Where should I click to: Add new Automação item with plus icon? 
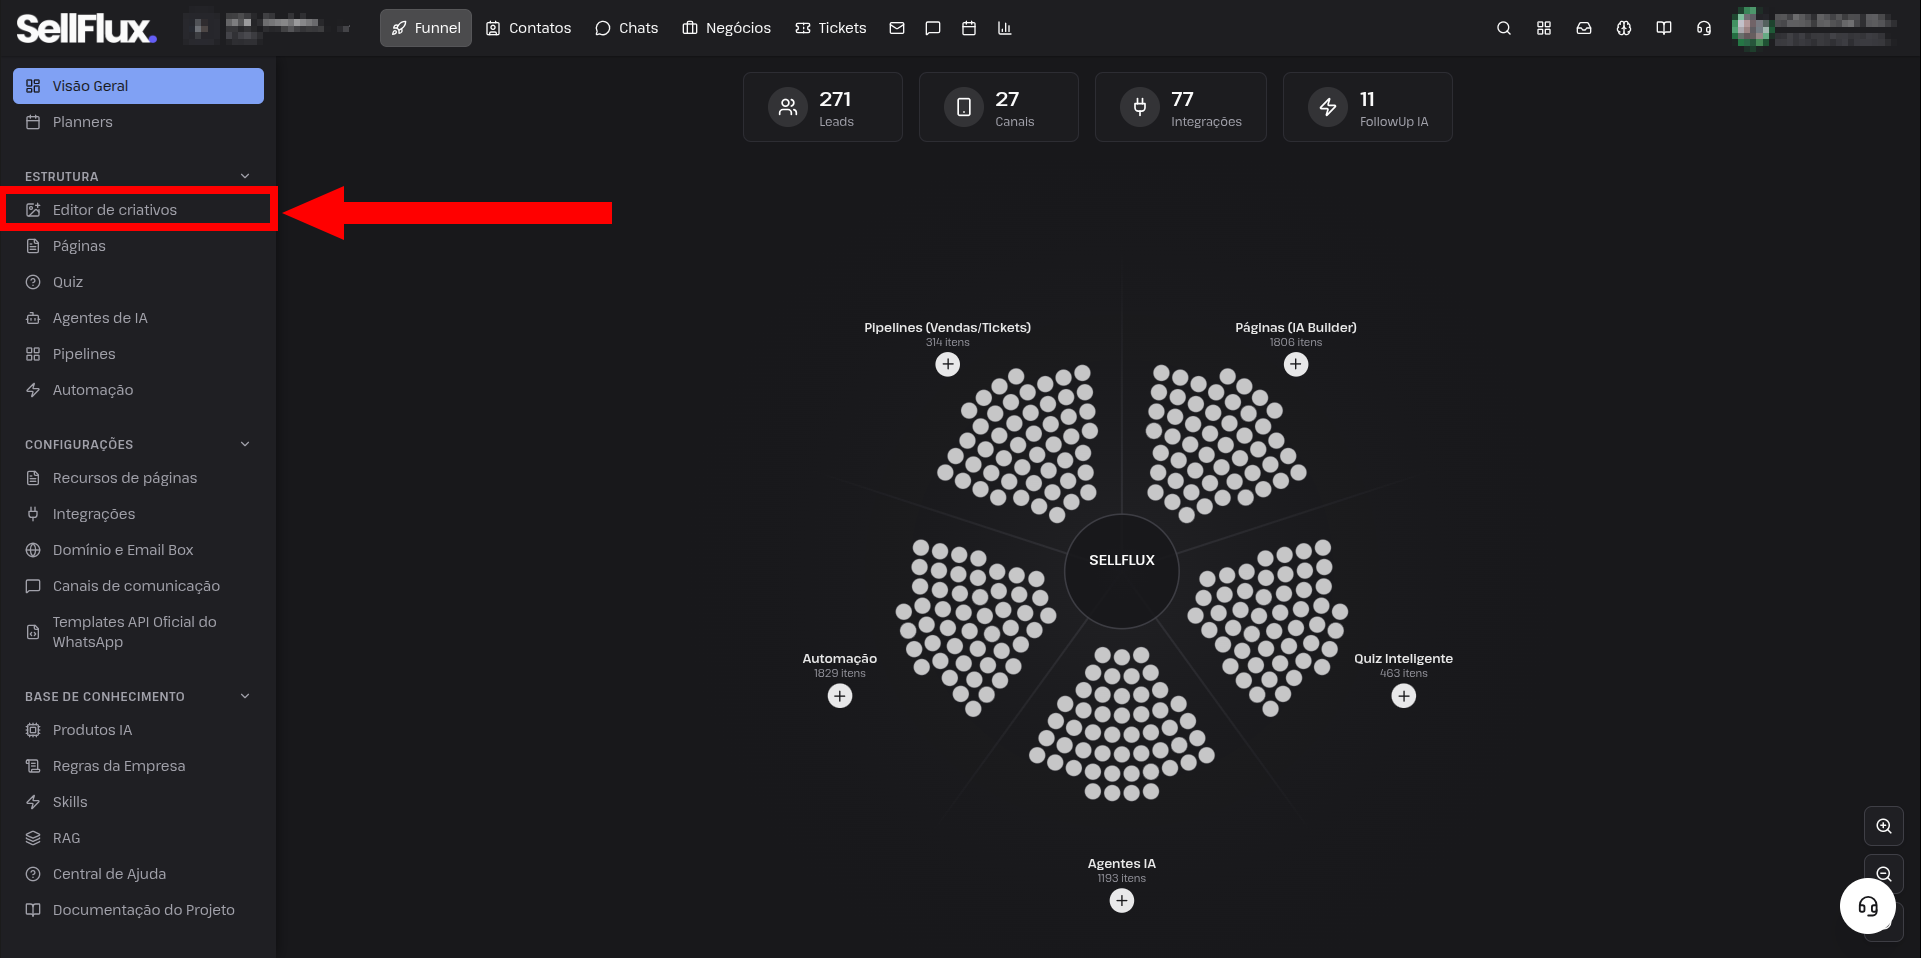(840, 696)
